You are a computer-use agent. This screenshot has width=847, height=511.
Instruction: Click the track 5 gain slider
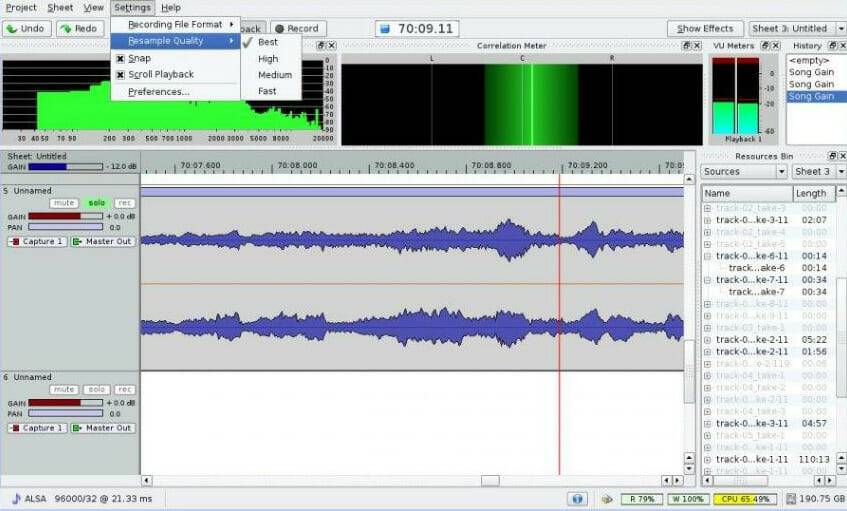point(66,216)
